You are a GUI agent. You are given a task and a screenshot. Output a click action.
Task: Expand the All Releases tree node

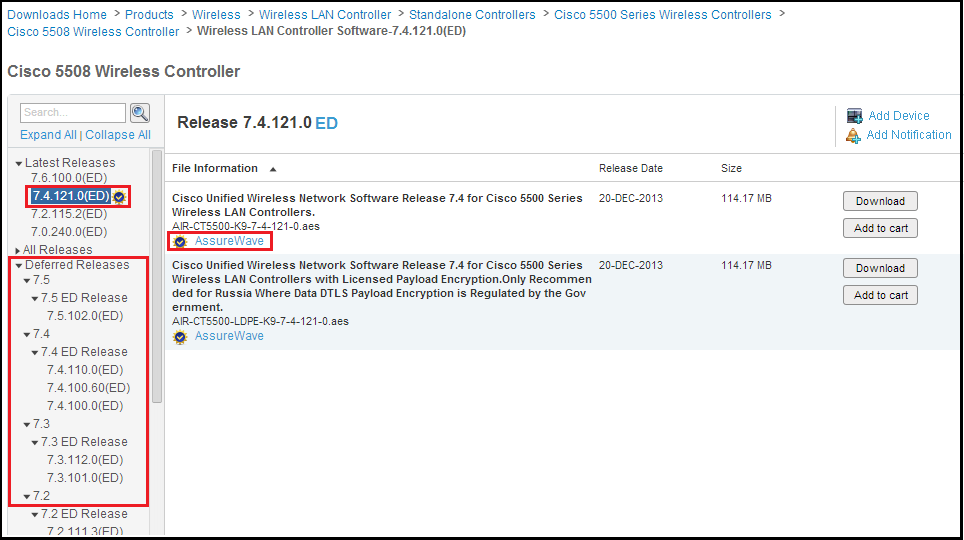[18, 250]
